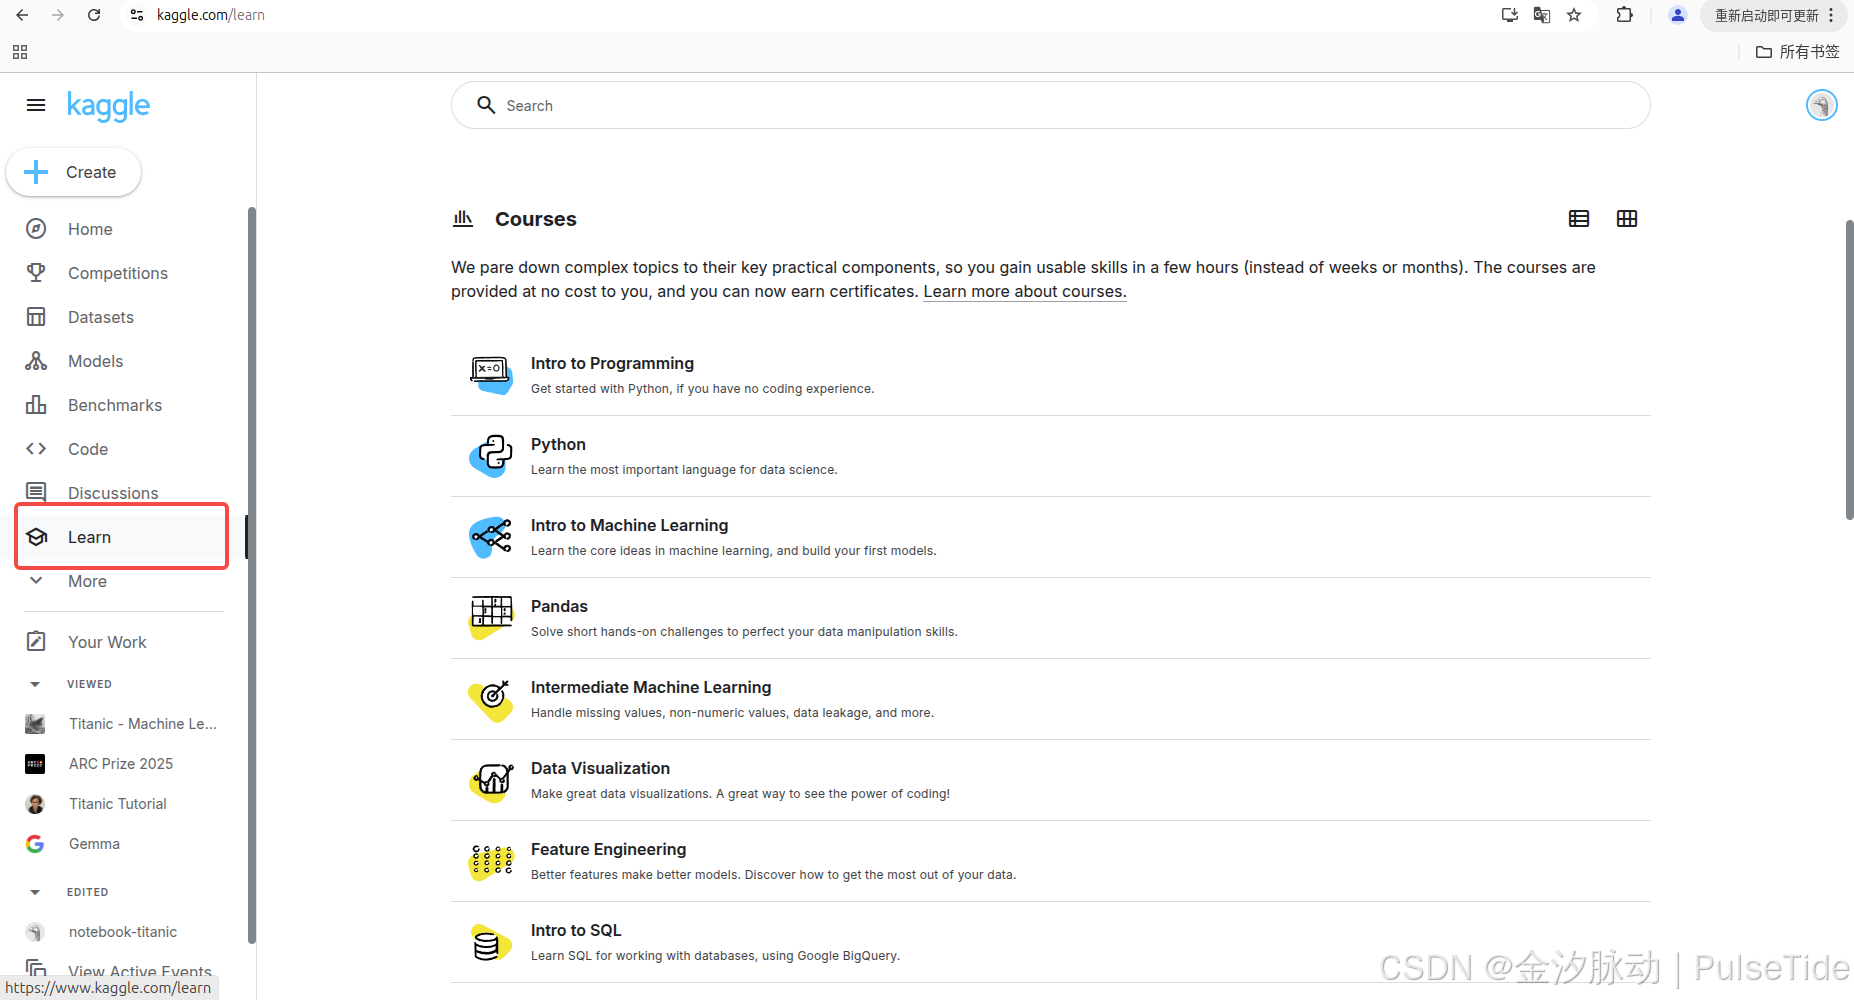Click the search magnifier icon
Viewport: 1854px width, 1000px height.
pos(486,105)
